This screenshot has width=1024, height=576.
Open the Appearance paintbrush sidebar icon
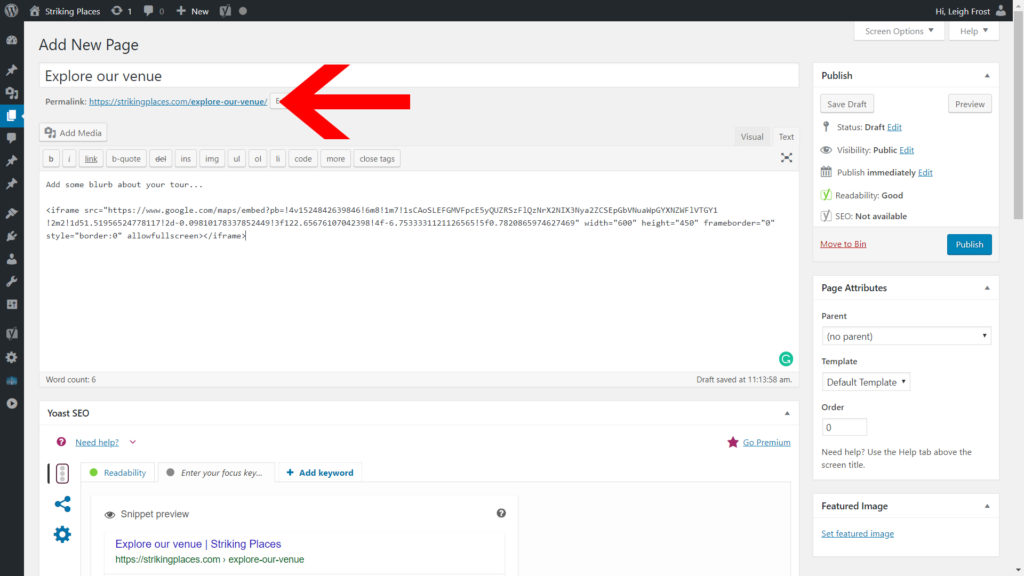12,213
